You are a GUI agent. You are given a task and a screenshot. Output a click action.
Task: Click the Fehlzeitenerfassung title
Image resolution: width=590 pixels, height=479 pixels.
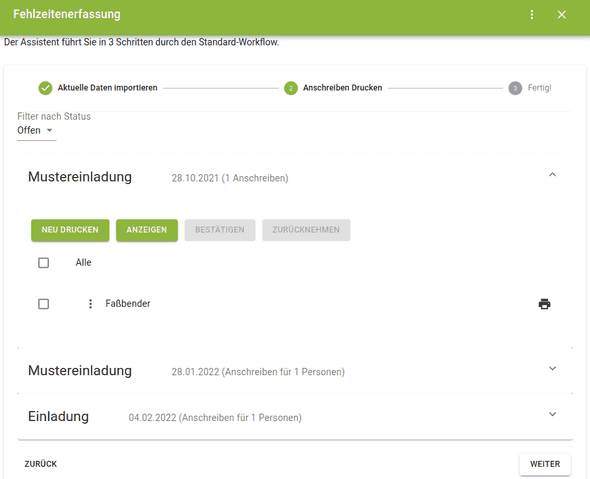pyautogui.click(x=67, y=14)
